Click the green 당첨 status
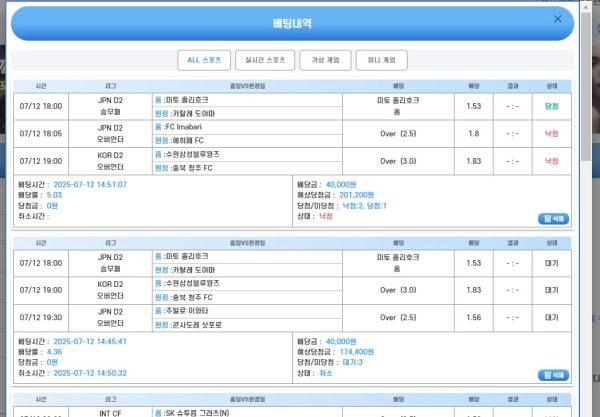This screenshot has height=417, width=600. coord(551,106)
